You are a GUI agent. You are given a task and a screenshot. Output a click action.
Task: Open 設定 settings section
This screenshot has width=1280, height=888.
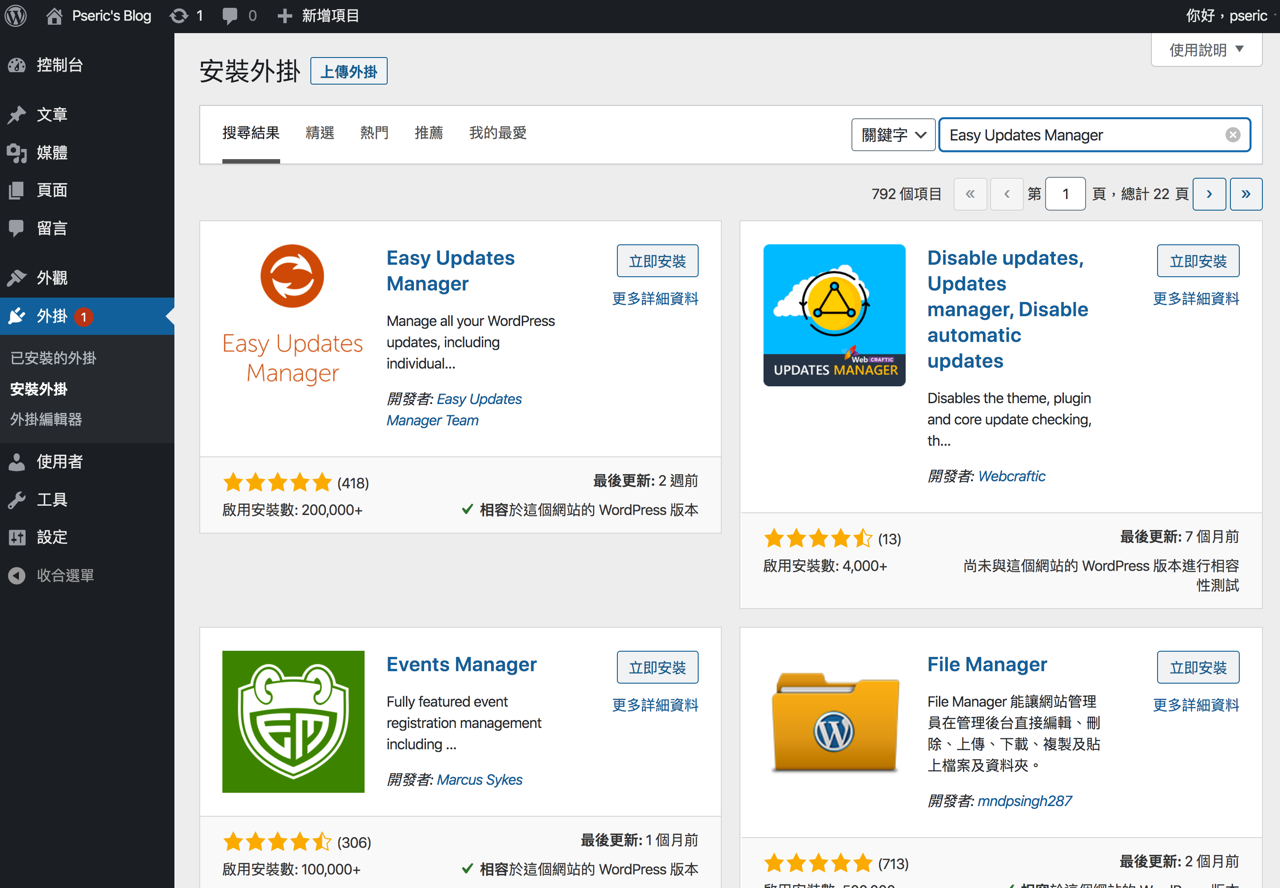(87, 538)
